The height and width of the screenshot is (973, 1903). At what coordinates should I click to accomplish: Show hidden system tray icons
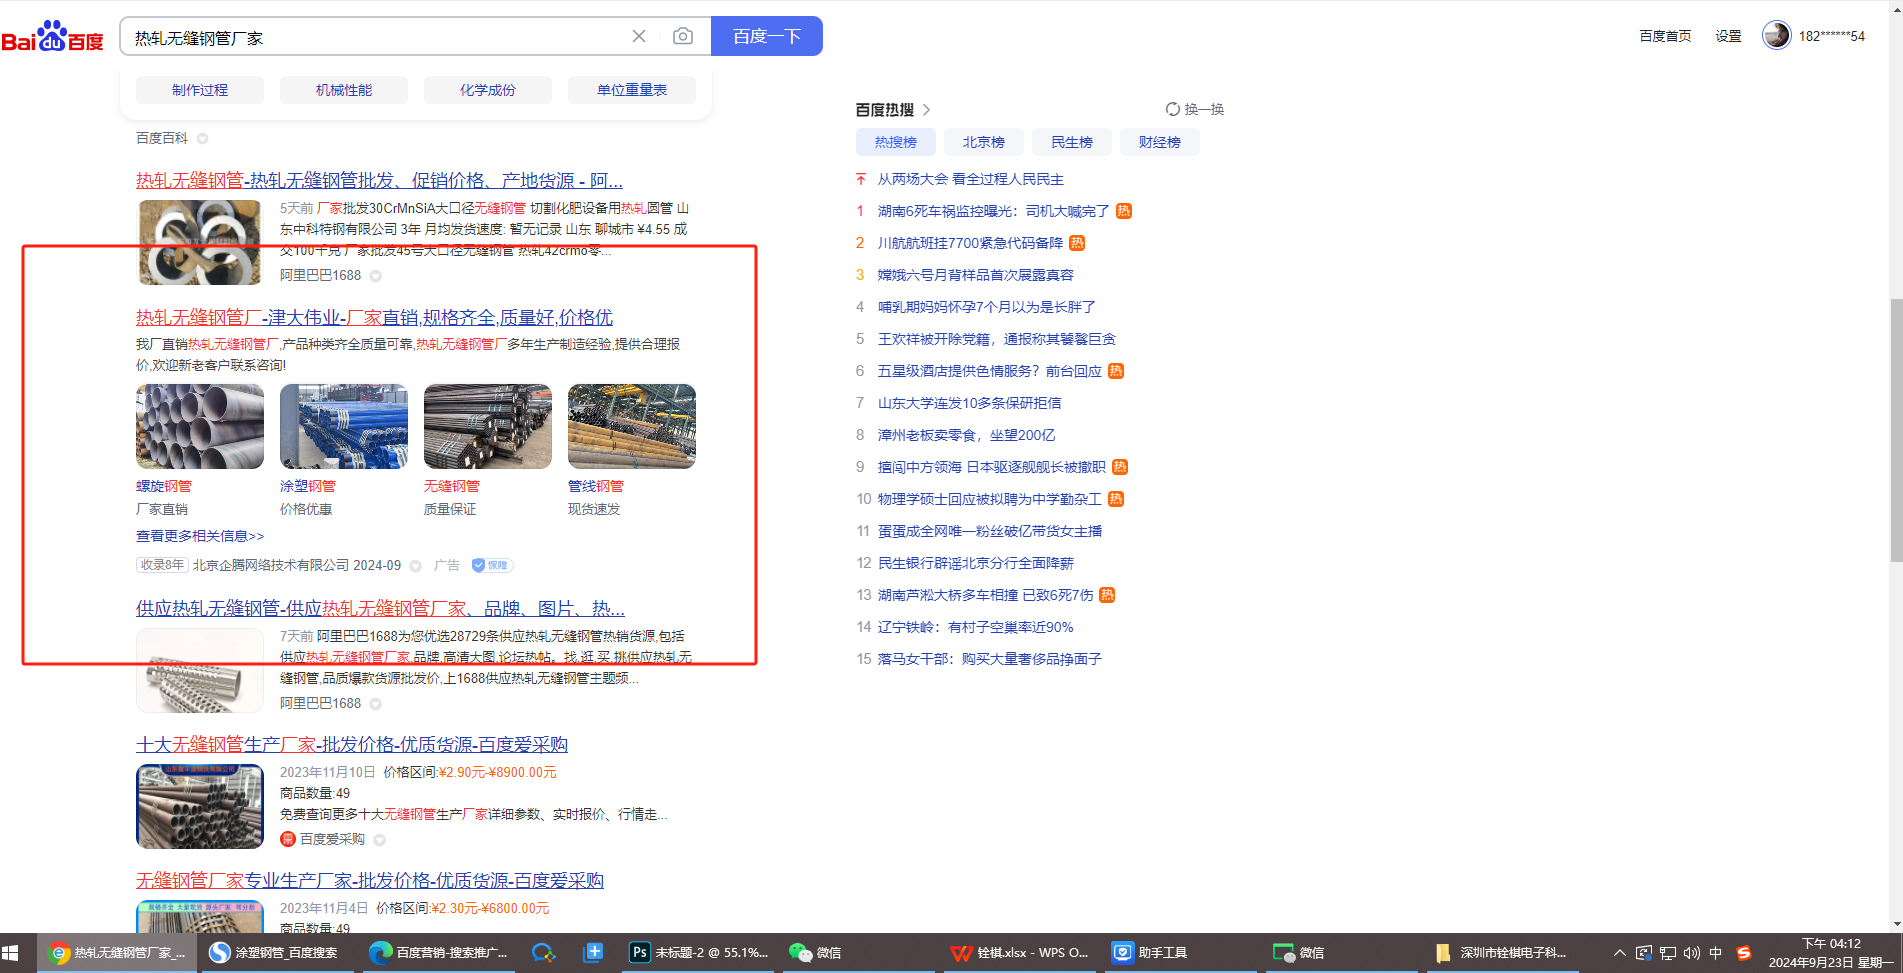(1619, 953)
